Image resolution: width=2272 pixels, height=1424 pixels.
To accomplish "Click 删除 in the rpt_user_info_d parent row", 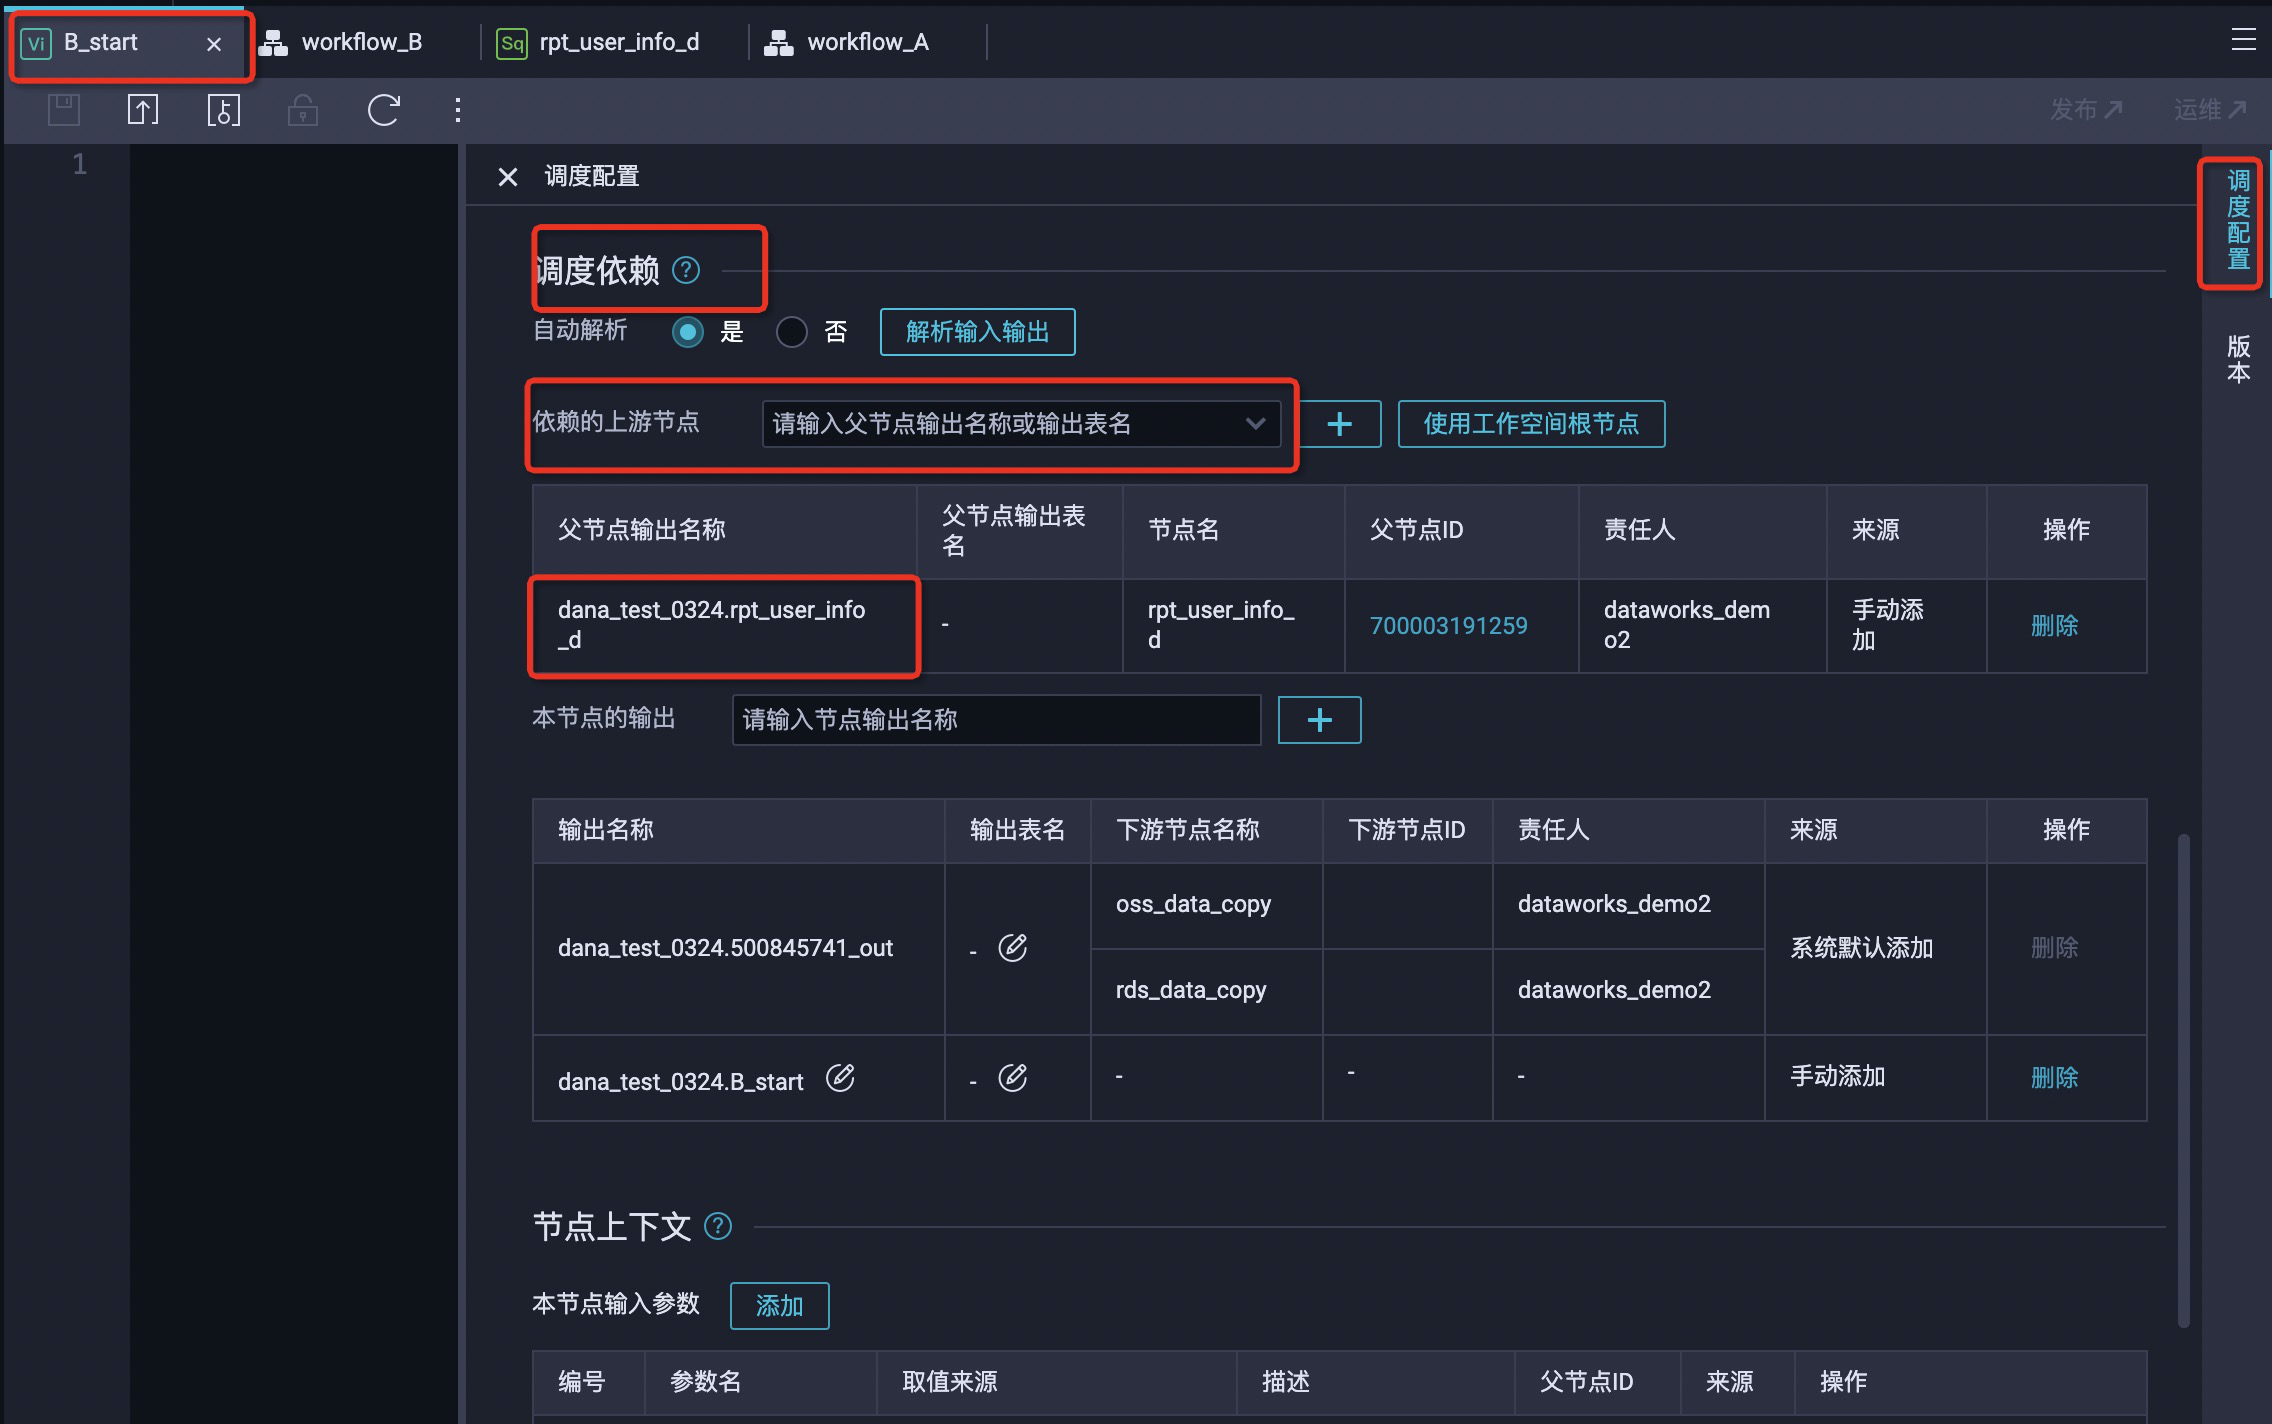I will click(x=2055, y=626).
